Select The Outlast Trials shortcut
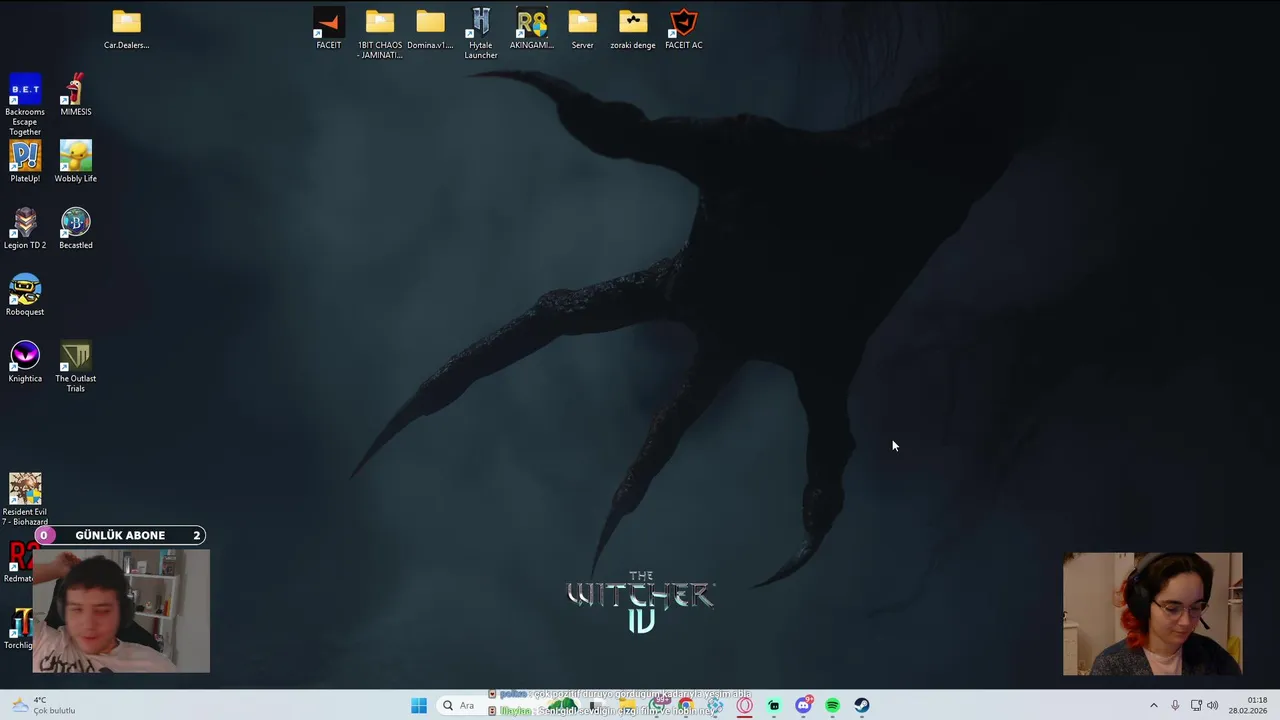 click(76, 367)
